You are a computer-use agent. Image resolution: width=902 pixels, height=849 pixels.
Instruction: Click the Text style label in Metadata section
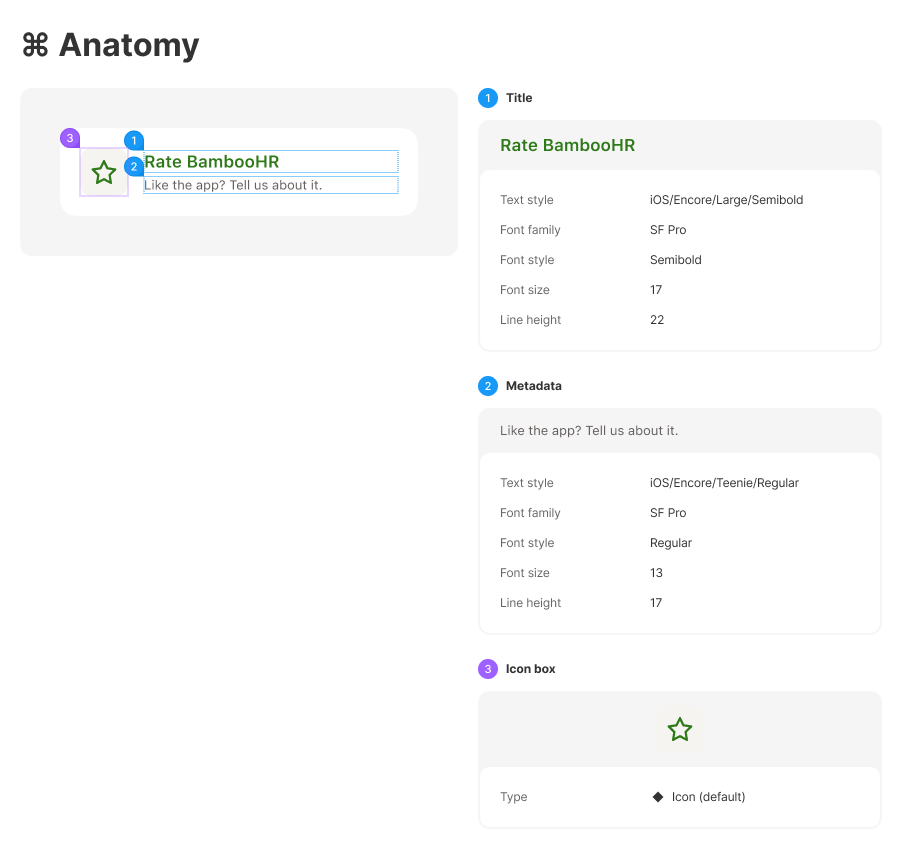(x=527, y=483)
